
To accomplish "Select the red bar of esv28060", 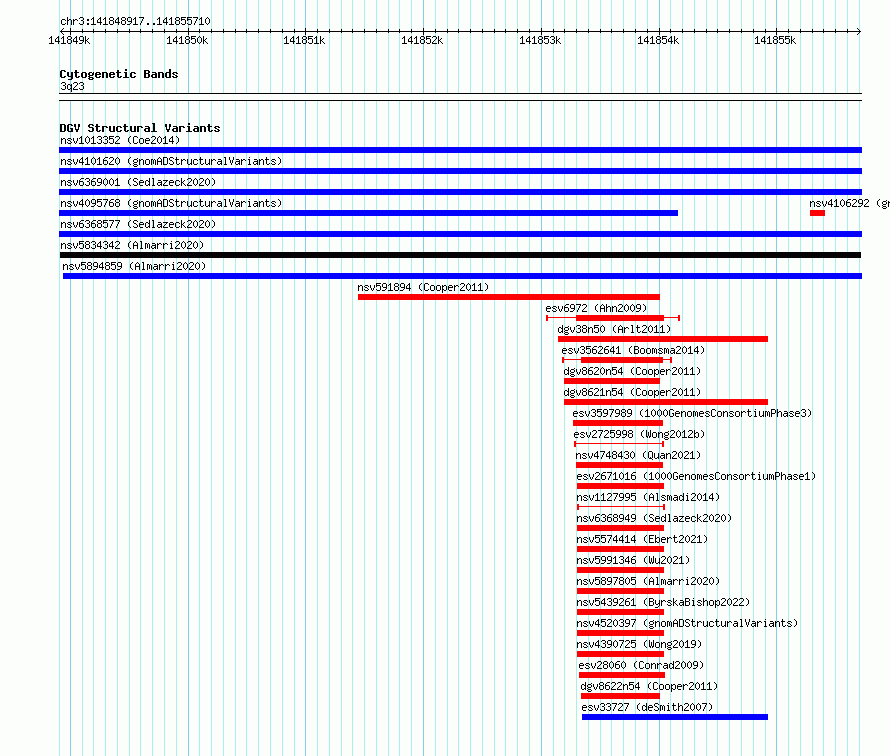I will [622, 675].
